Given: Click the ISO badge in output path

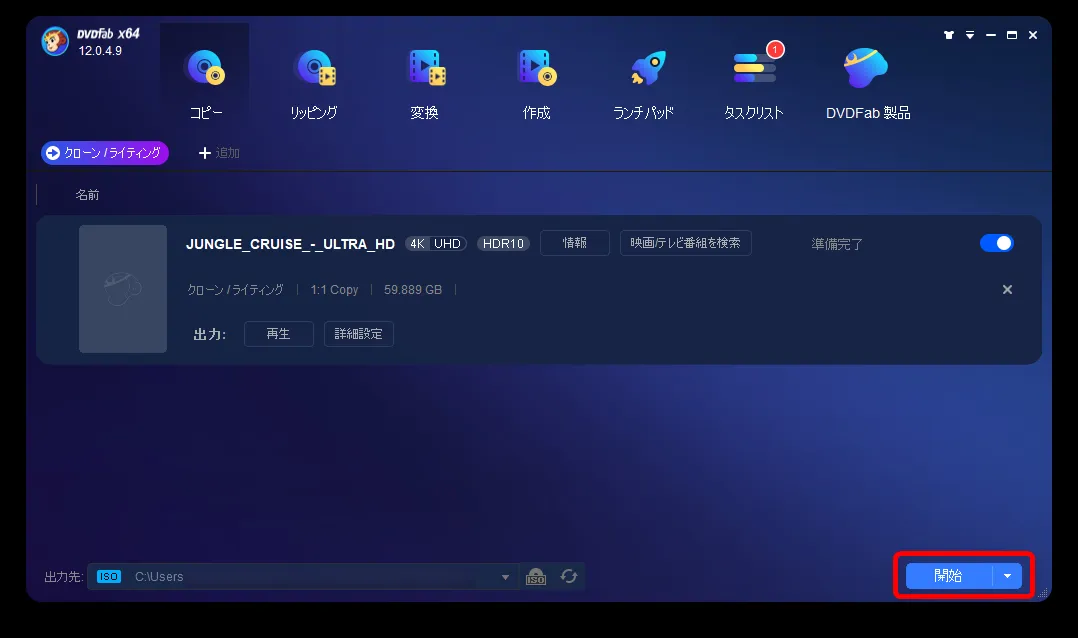Looking at the screenshot, I should [x=109, y=576].
